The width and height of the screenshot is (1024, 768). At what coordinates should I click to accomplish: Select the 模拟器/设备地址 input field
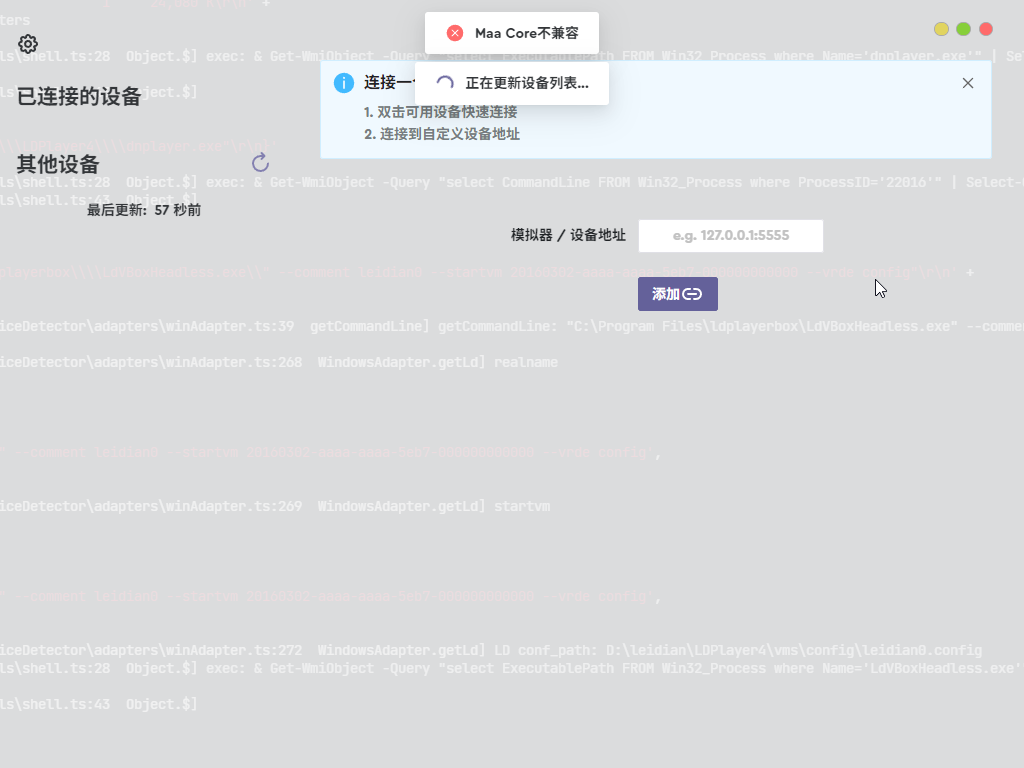(x=730, y=236)
